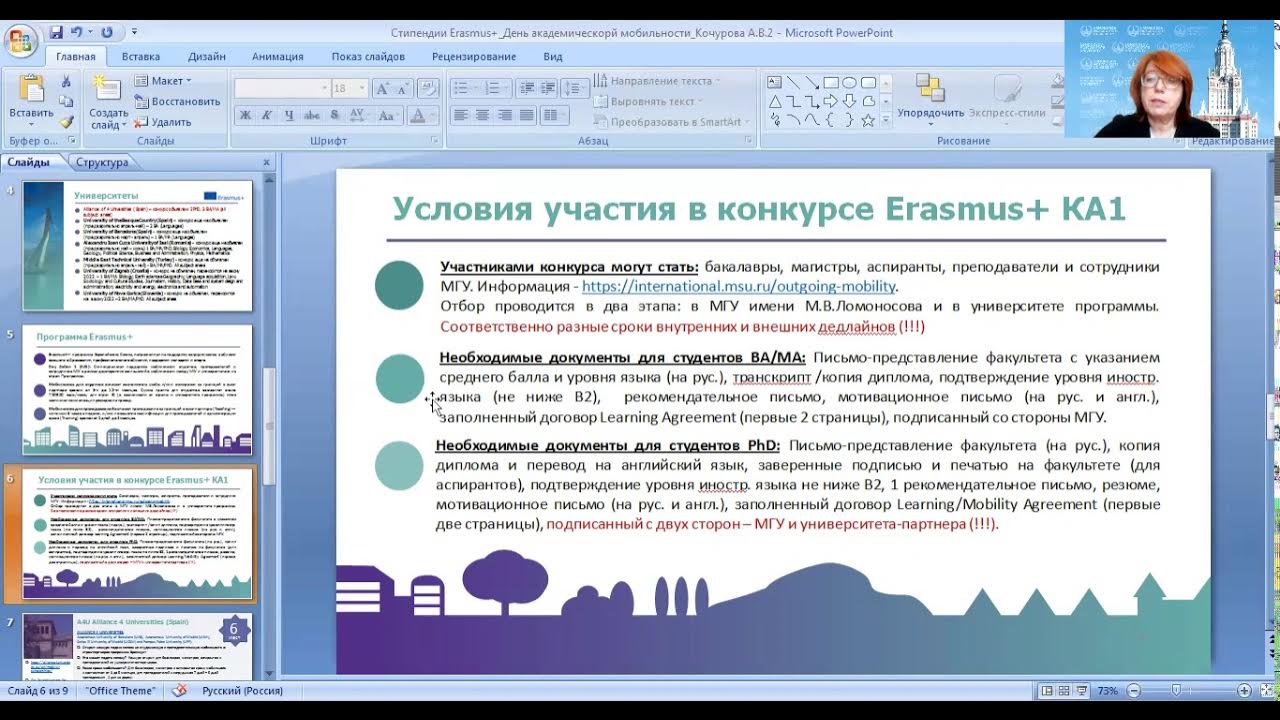Delete the slide using Удалить
The image size is (1280, 720).
(x=163, y=122)
